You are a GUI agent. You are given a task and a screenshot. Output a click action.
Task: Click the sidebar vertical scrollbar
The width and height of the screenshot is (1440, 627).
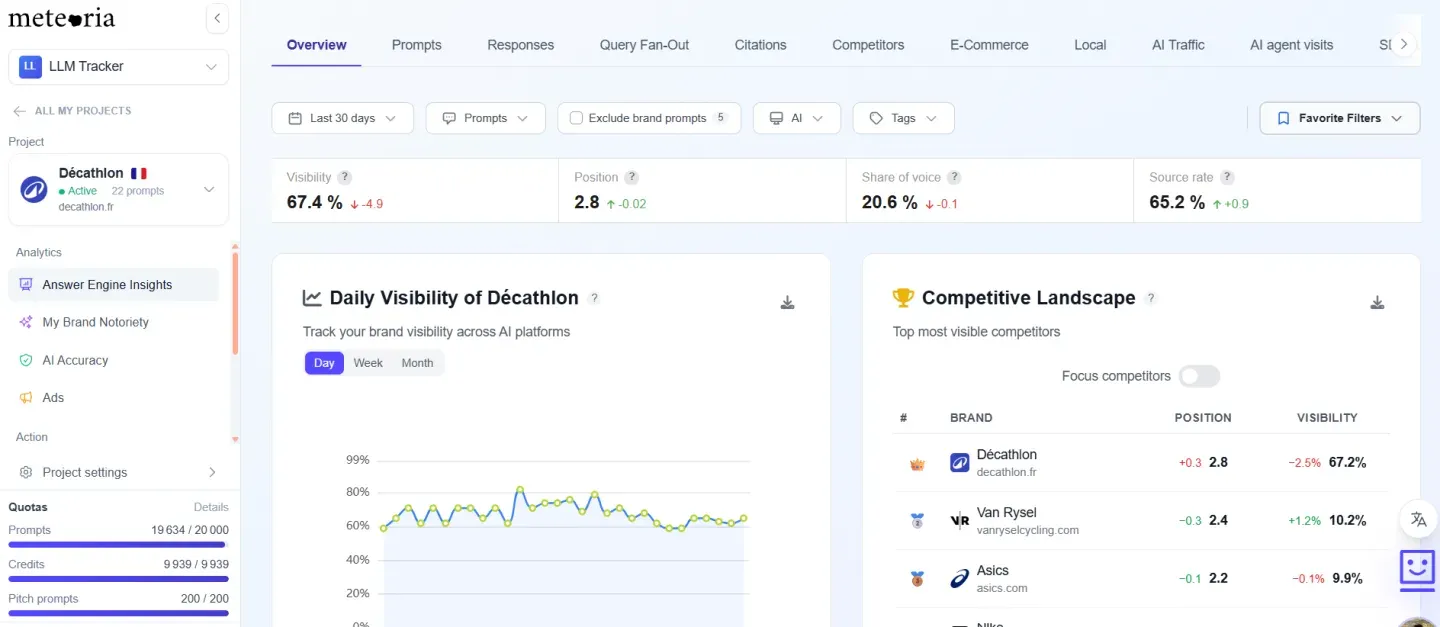[x=235, y=304]
